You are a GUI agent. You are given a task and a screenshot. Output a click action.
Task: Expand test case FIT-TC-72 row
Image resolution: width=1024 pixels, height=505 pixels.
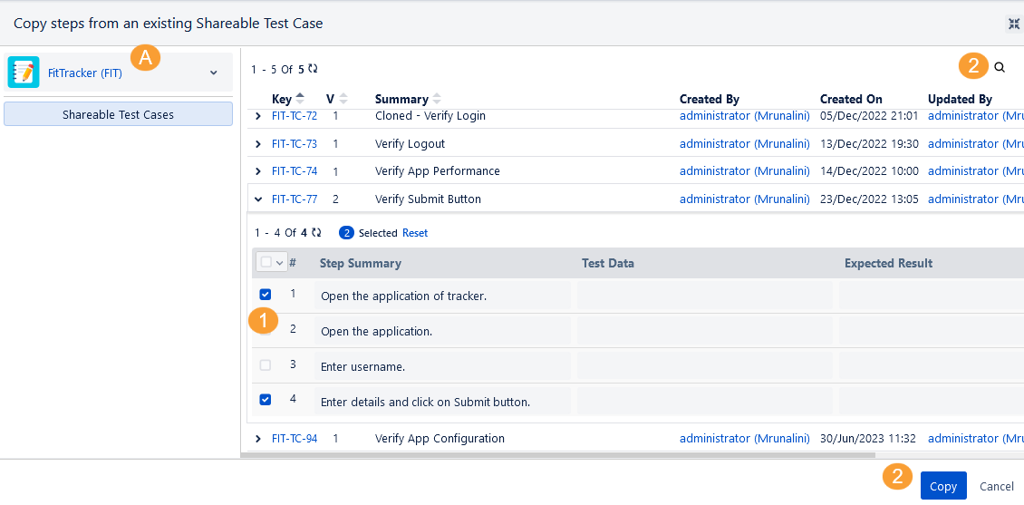[x=257, y=116]
